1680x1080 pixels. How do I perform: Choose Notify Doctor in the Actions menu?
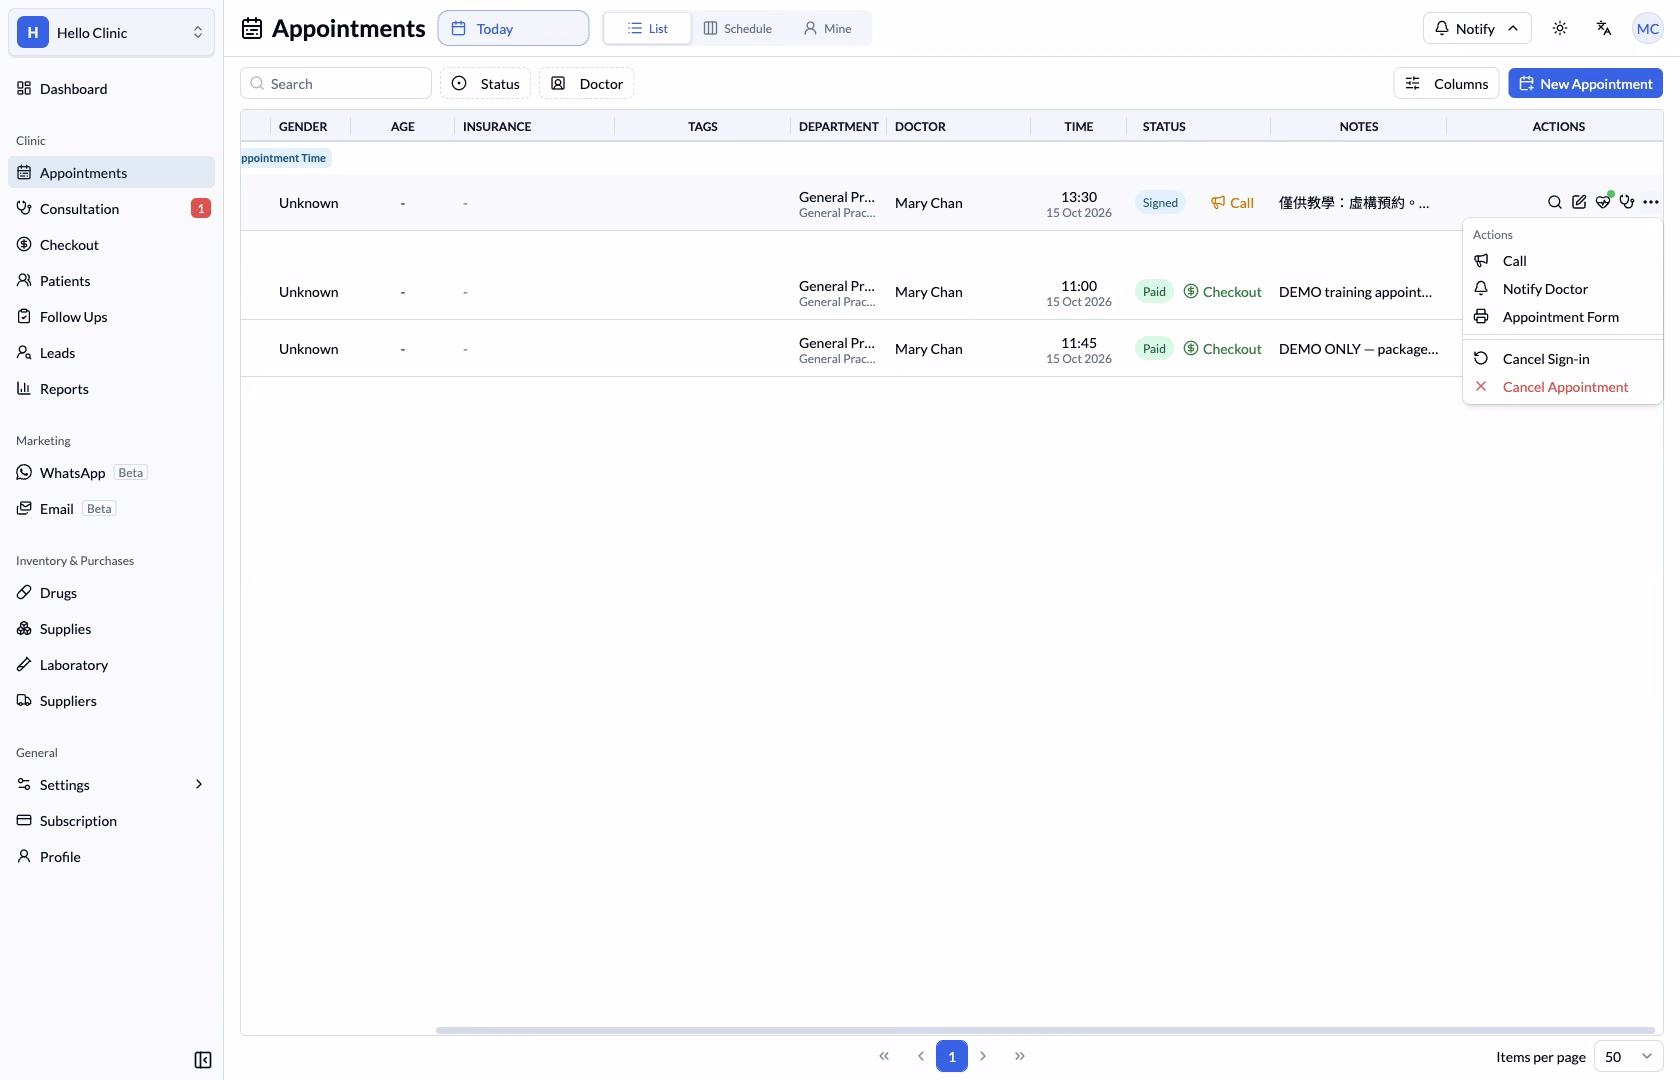tap(1562, 289)
